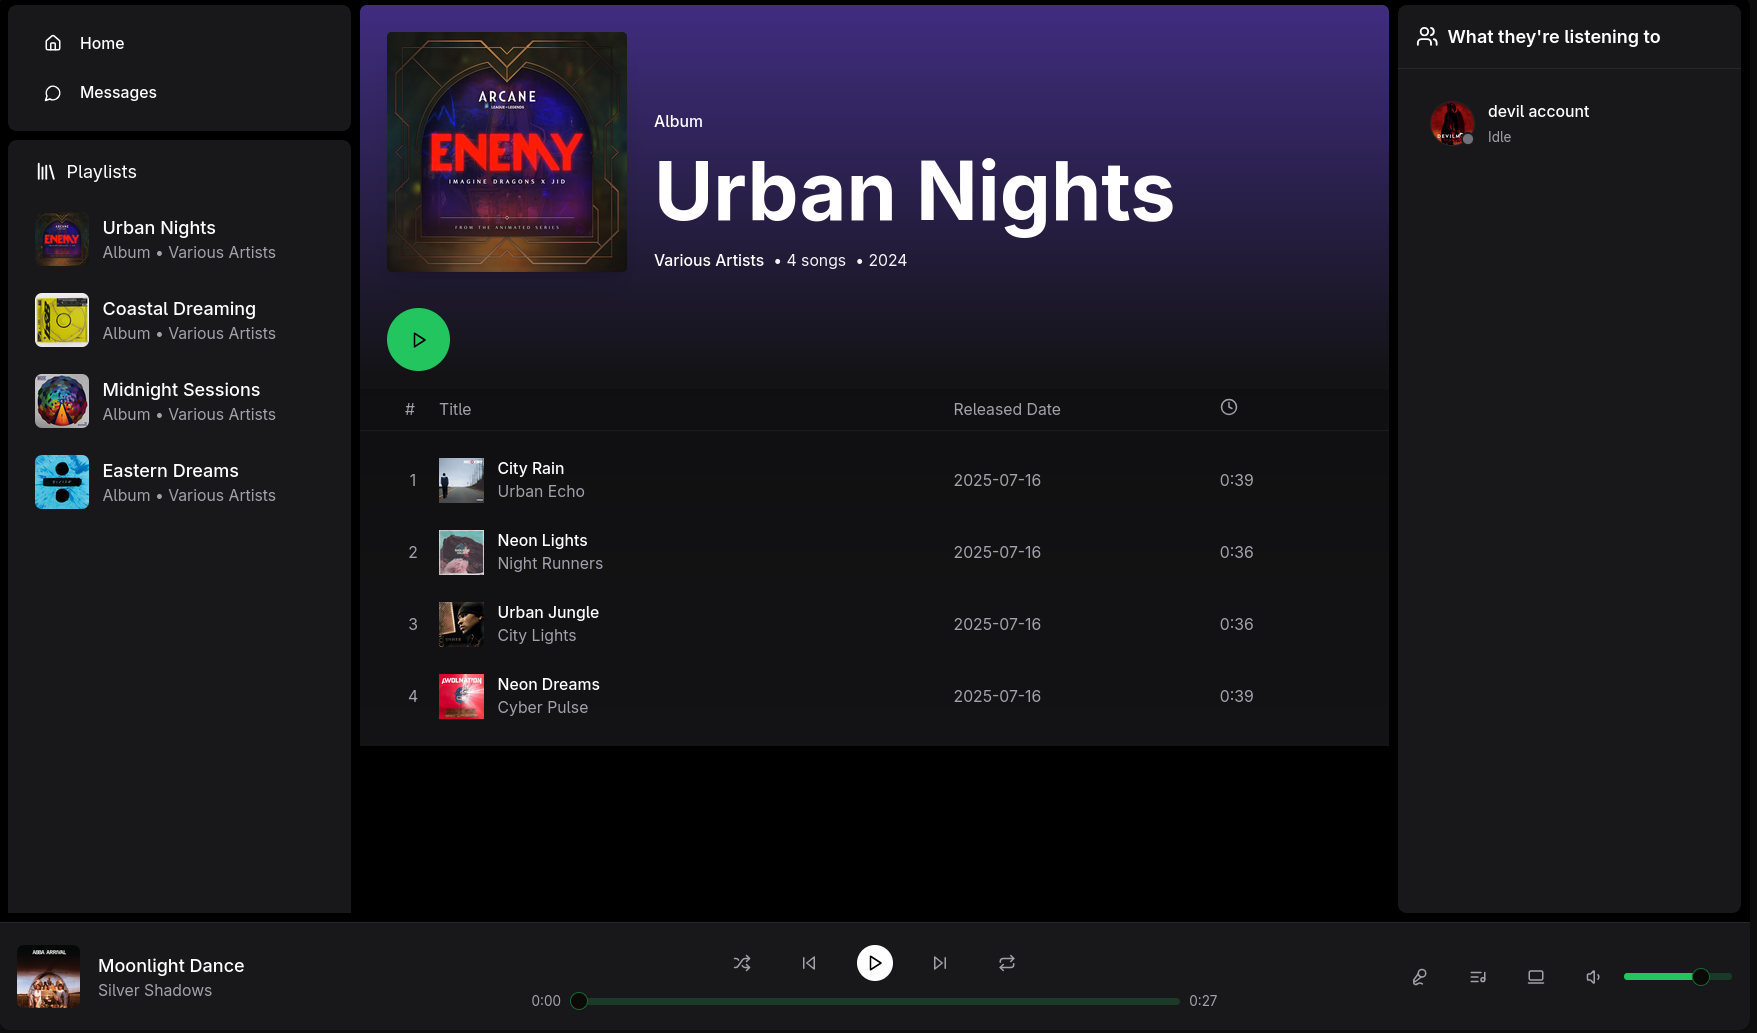This screenshot has height=1033, width=1757.
Task: Click the Midnight Sessions cover thumbnail
Action: pos(62,401)
